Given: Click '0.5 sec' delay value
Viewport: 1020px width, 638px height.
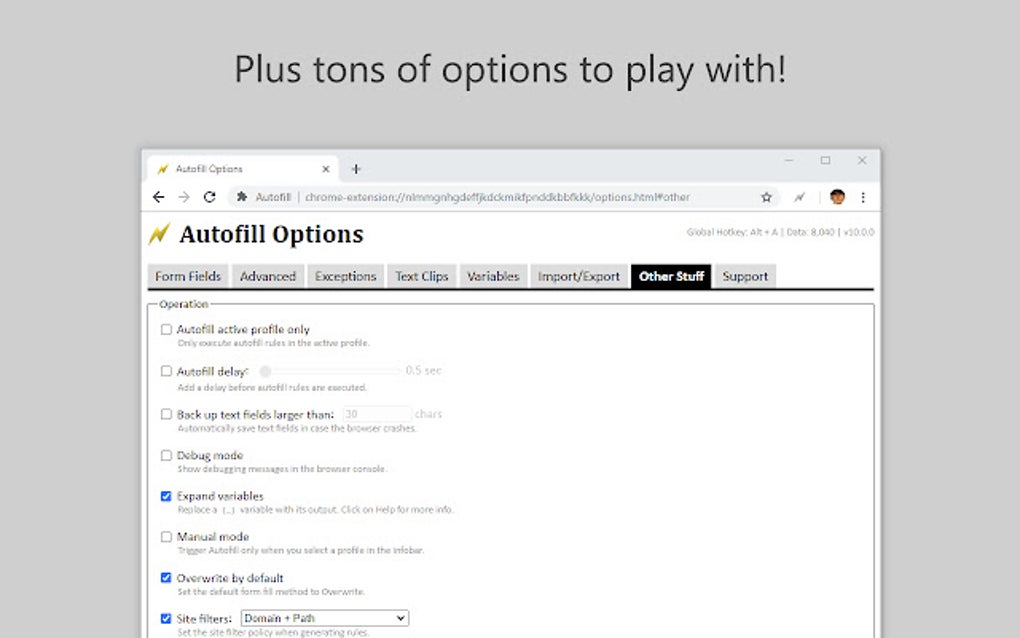Looking at the screenshot, I should coord(423,370).
